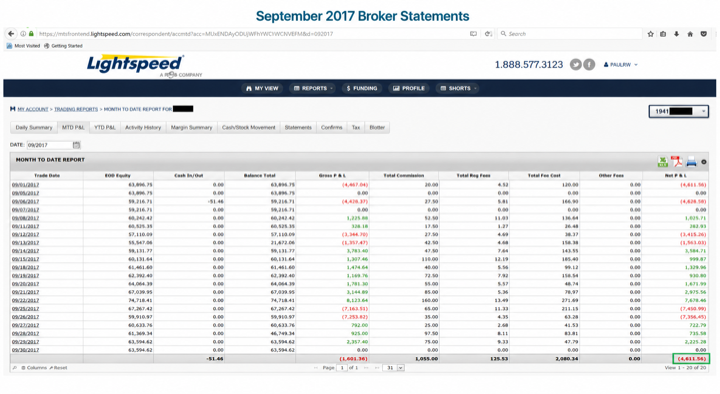The height and width of the screenshot is (394, 720).
Task: Sort by the Total Commission column header
Action: click(x=404, y=176)
